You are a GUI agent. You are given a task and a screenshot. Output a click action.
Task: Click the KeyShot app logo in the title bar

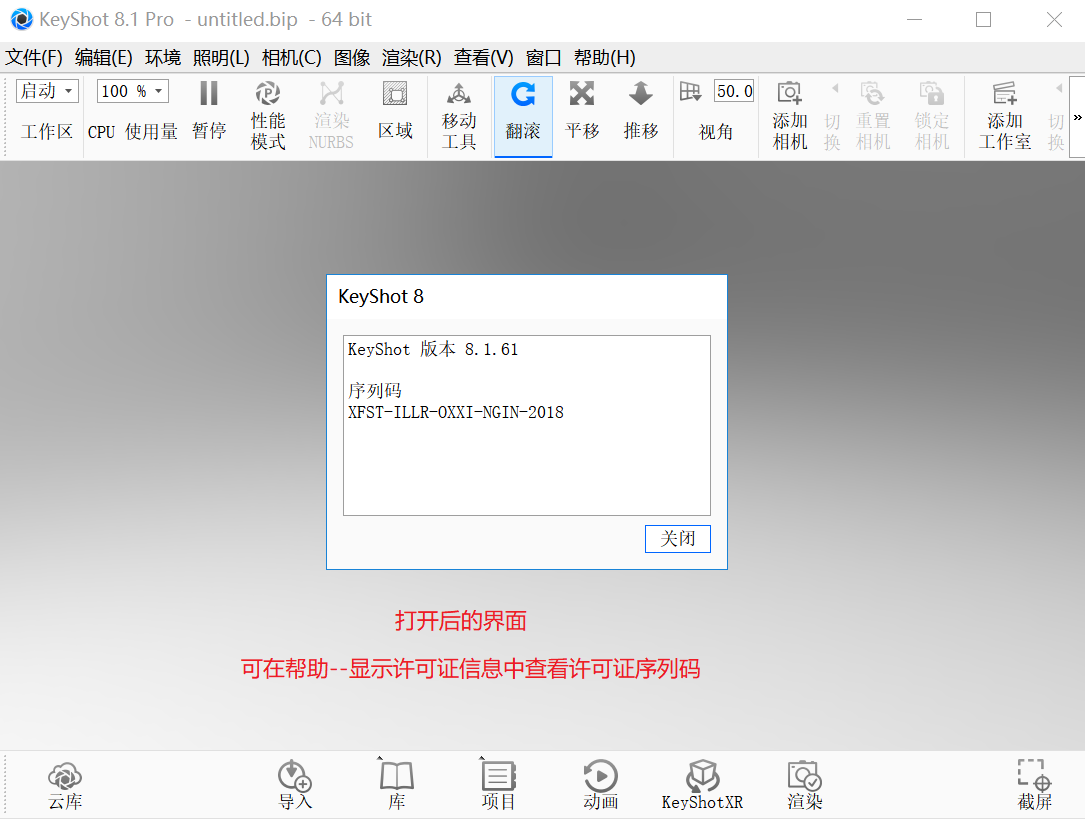(21, 19)
